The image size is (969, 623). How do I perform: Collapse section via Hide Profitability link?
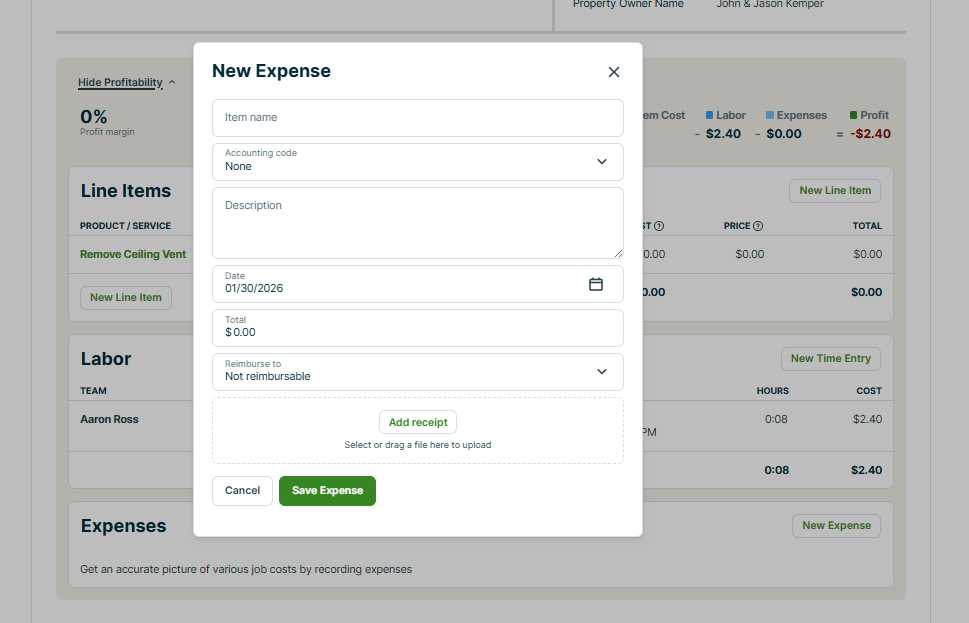[120, 83]
